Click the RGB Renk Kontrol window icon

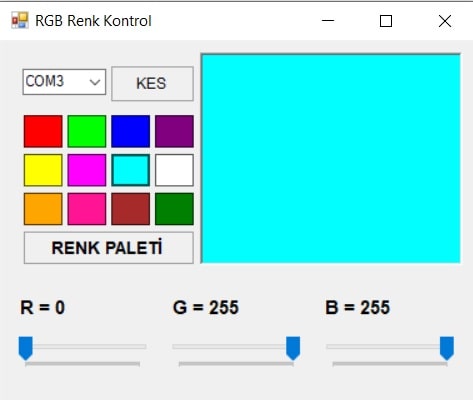coord(20,21)
